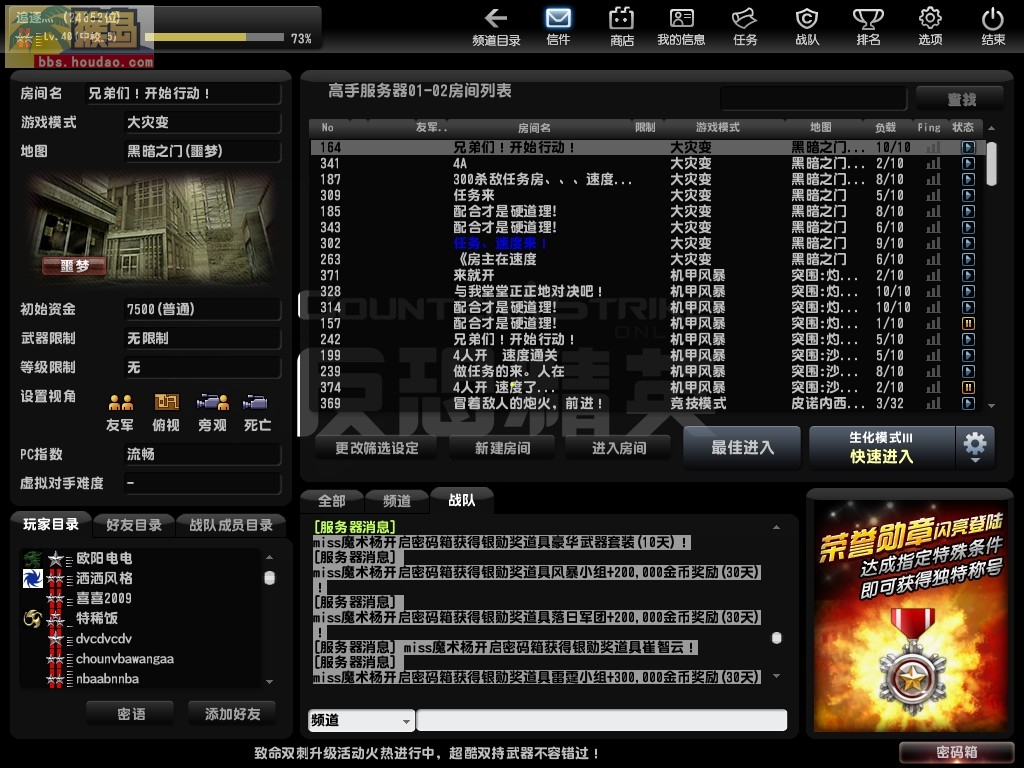Select room 187 300杀敌任务房
This screenshot has width=1024, height=768.
coord(647,180)
